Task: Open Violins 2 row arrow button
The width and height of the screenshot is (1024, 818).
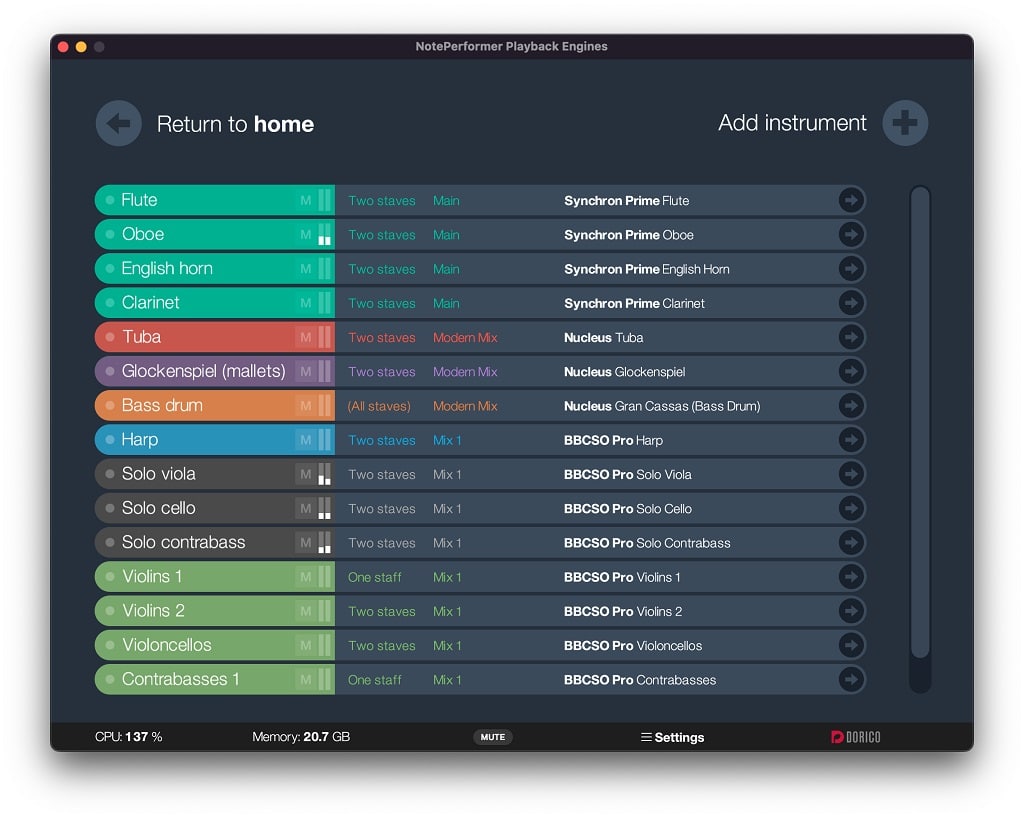Action: tap(851, 611)
